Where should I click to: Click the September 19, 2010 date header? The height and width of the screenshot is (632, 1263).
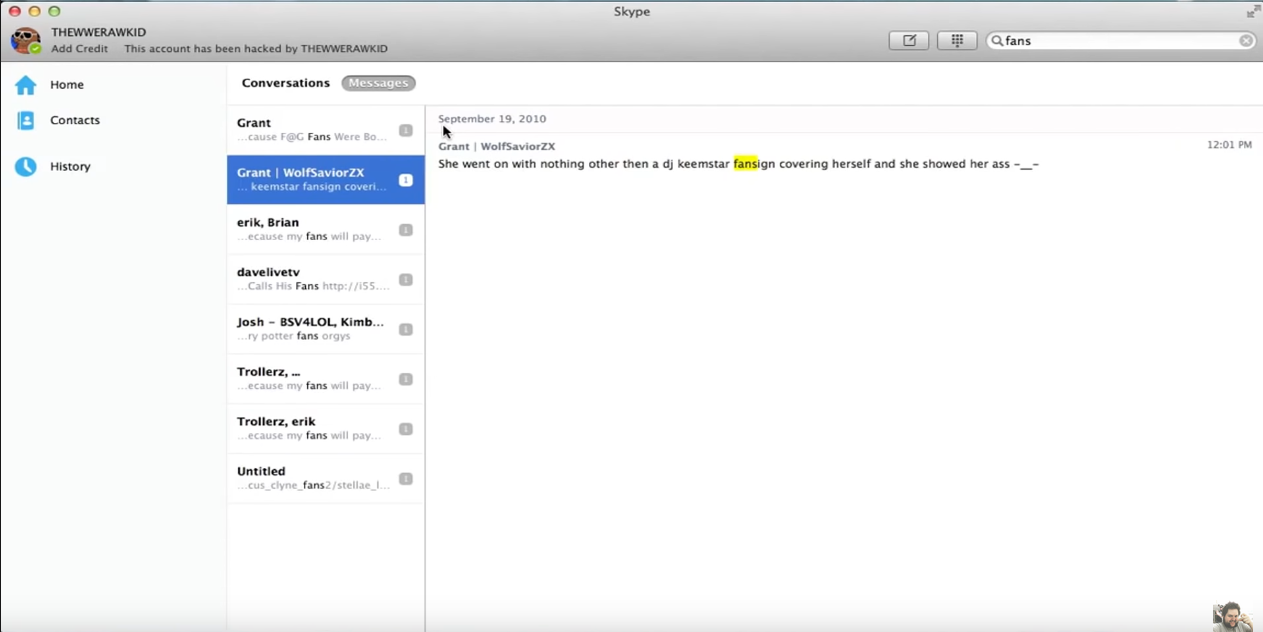pyautogui.click(x=492, y=119)
